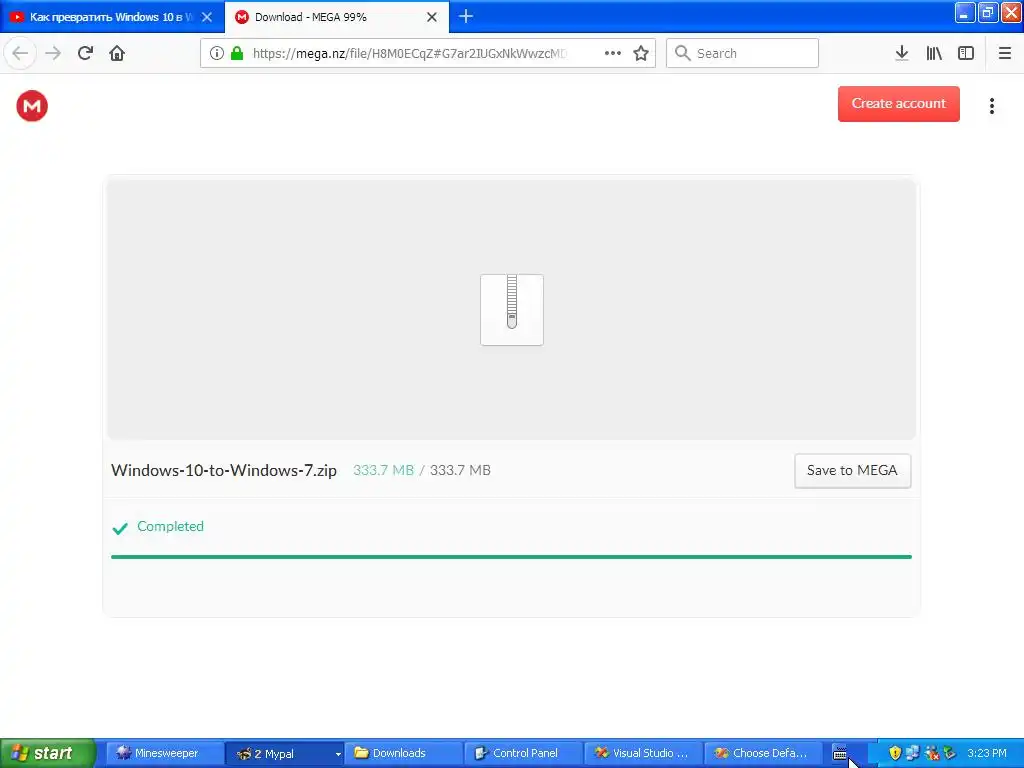Open a new browser tab

[466, 16]
